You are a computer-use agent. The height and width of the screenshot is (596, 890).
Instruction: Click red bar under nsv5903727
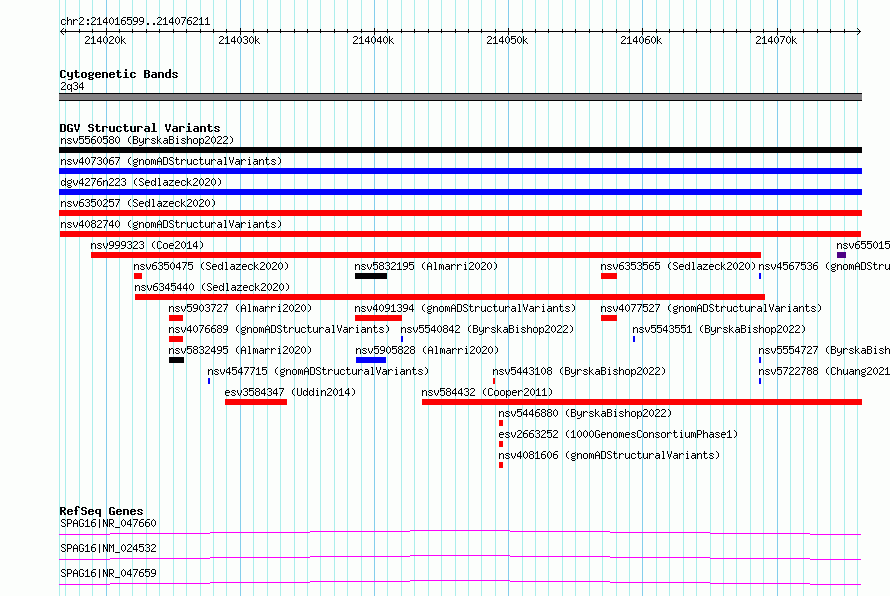tap(176, 318)
